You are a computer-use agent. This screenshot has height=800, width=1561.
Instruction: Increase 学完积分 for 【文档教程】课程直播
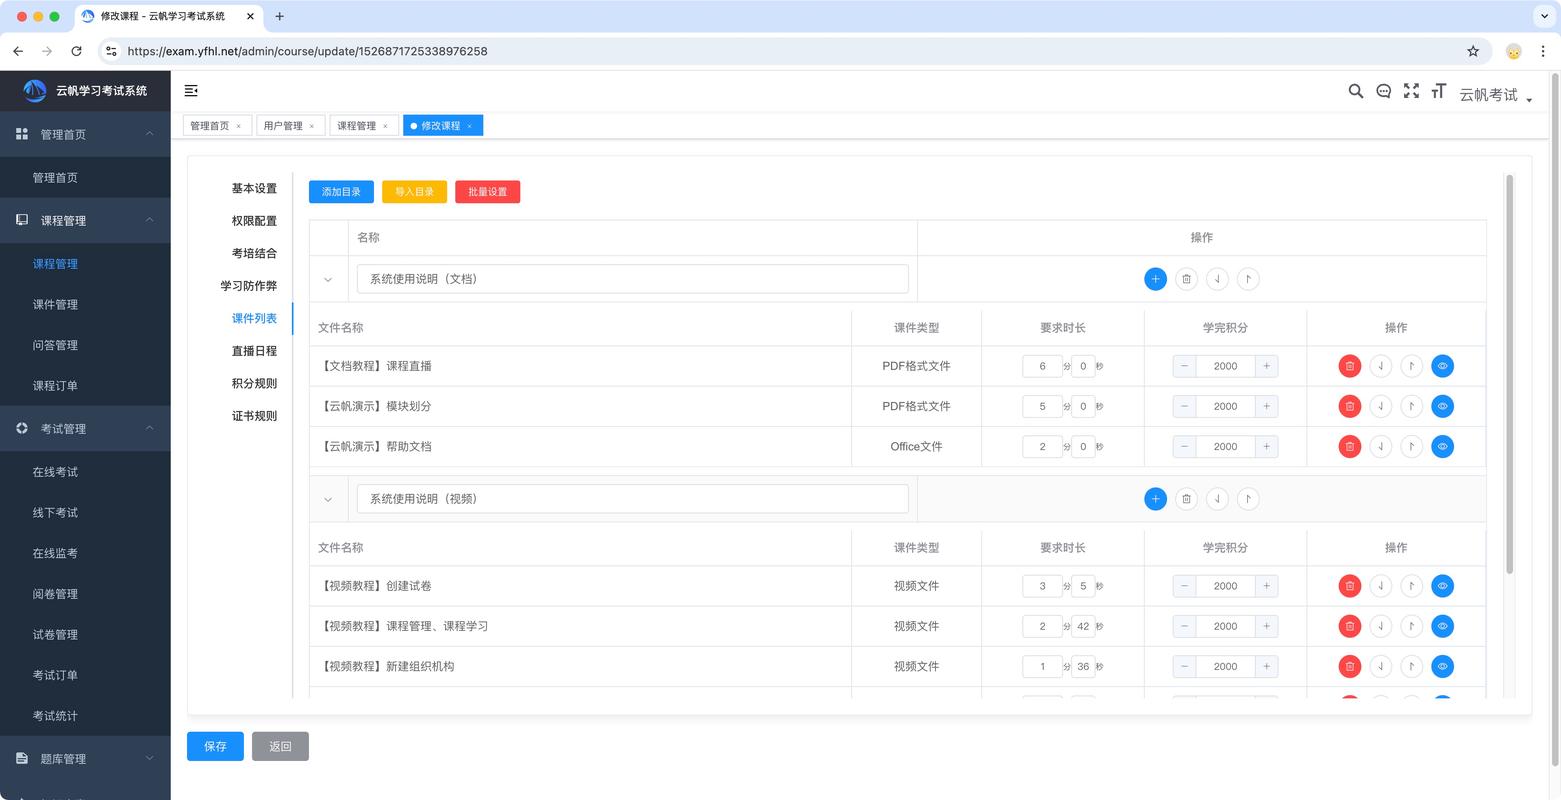pos(1266,366)
